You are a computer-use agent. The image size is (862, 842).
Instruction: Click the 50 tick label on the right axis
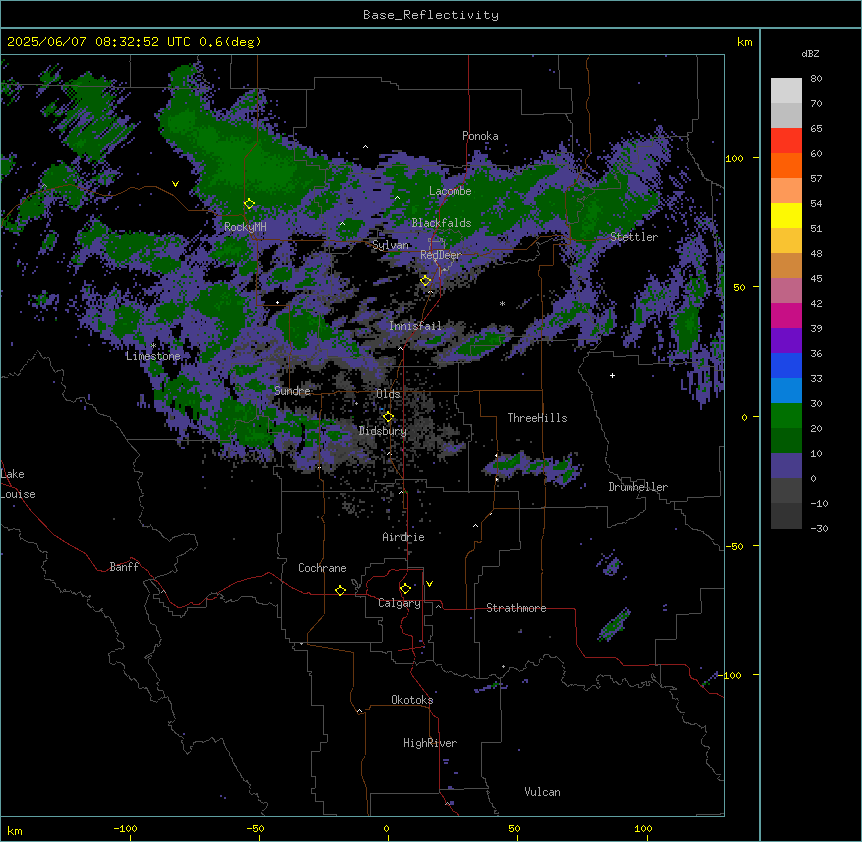click(x=739, y=287)
